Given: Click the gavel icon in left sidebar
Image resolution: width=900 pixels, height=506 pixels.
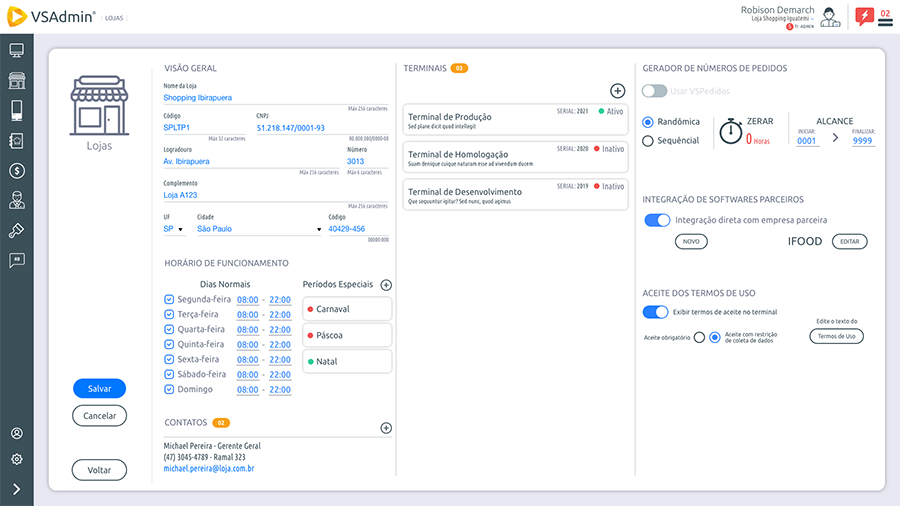Looking at the screenshot, I should tap(16, 230).
